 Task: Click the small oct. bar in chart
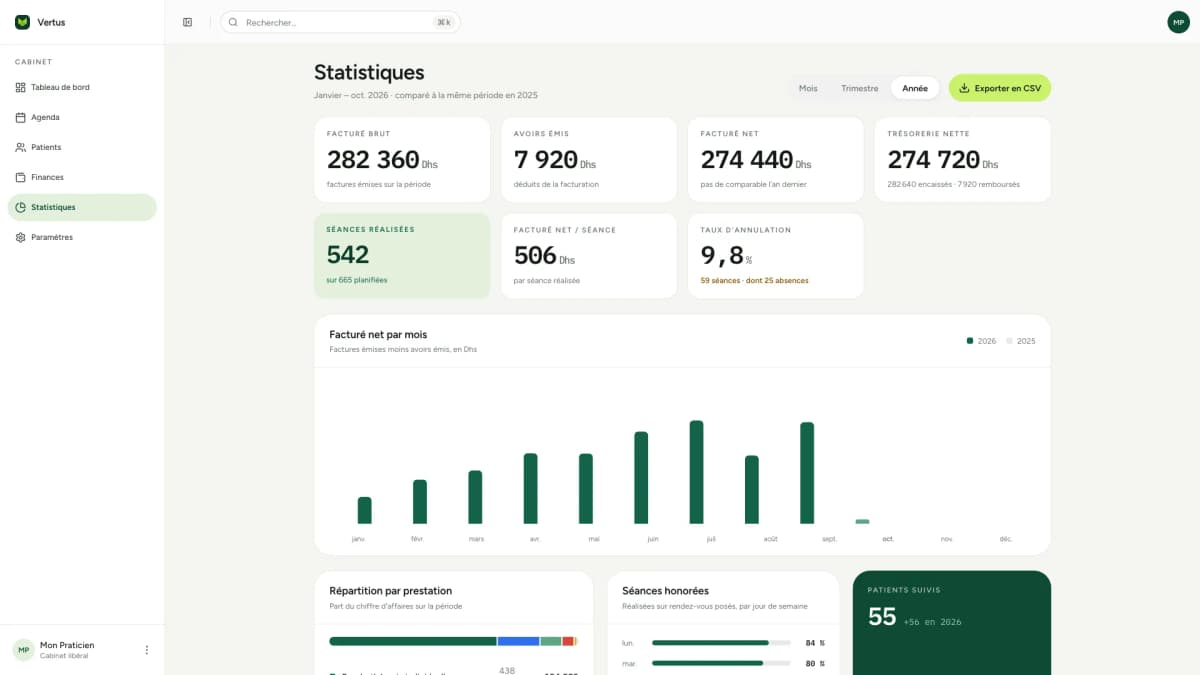[862, 521]
